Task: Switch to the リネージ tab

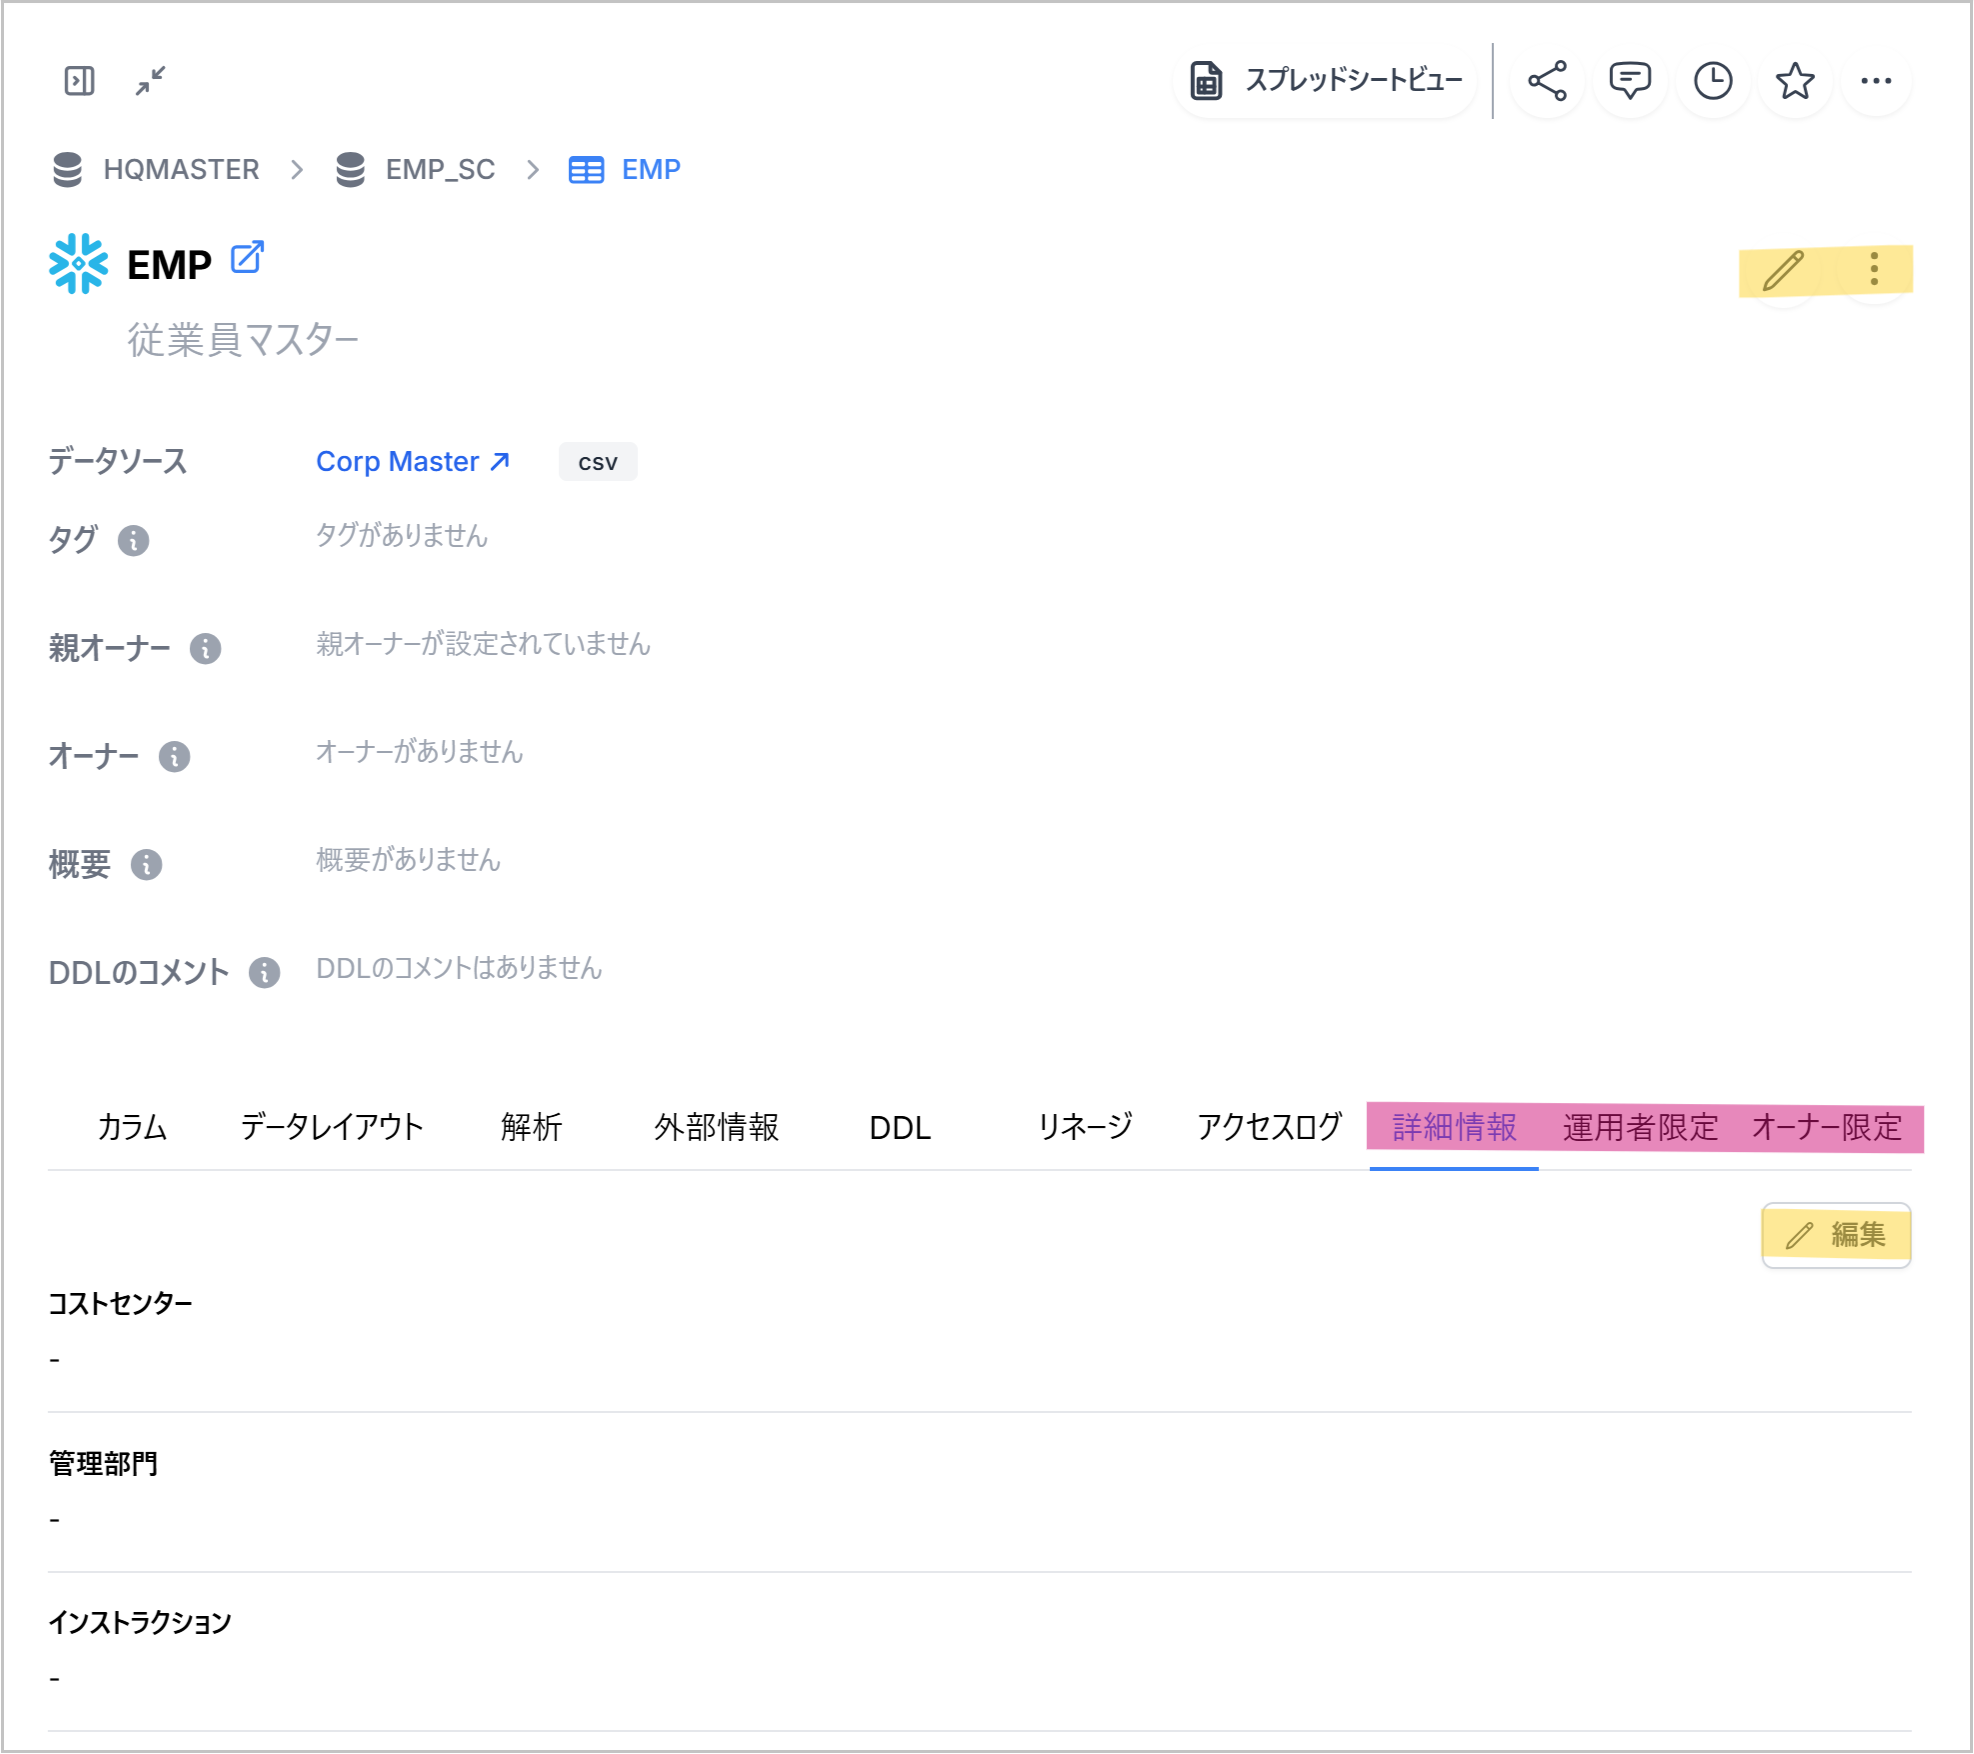Action: pyautogui.click(x=1085, y=1128)
